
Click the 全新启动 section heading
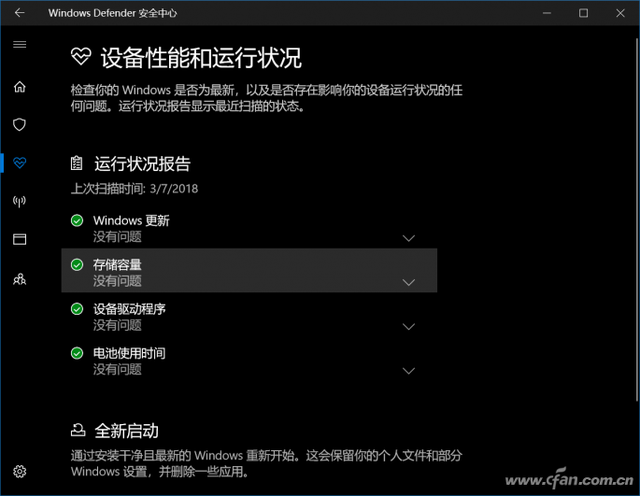(127, 431)
